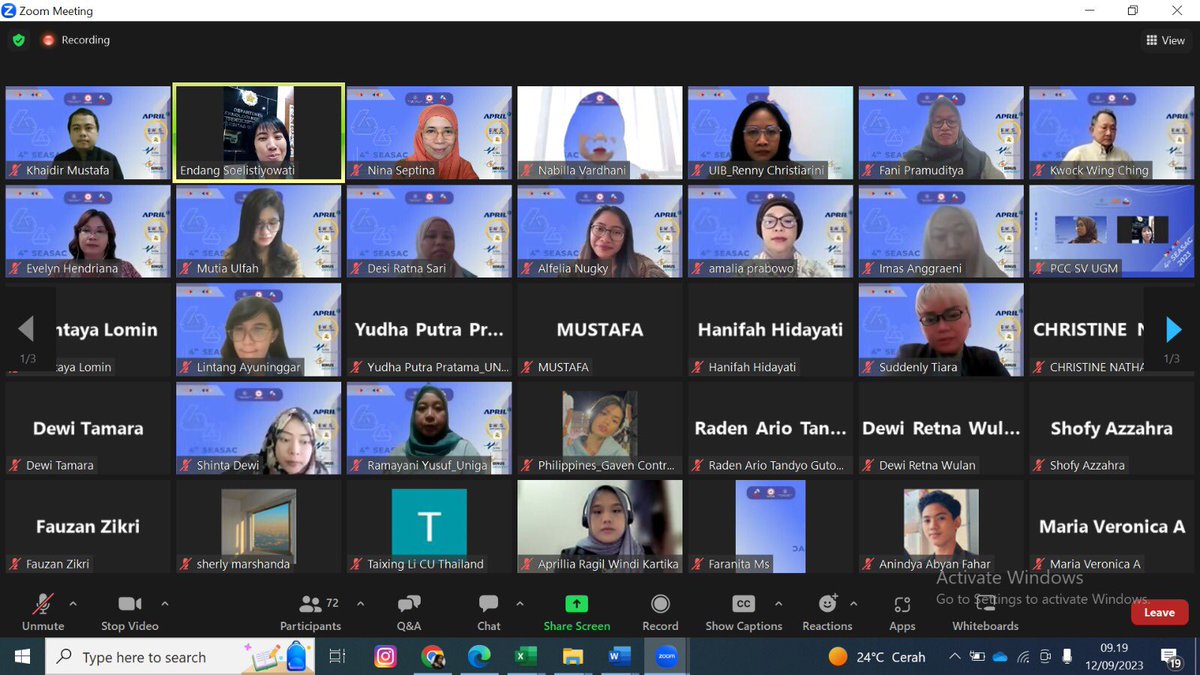The height and width of the screenshot is (675, 1200).
Task: Go to next gallery page arrow
Action: pos(1172,329)
